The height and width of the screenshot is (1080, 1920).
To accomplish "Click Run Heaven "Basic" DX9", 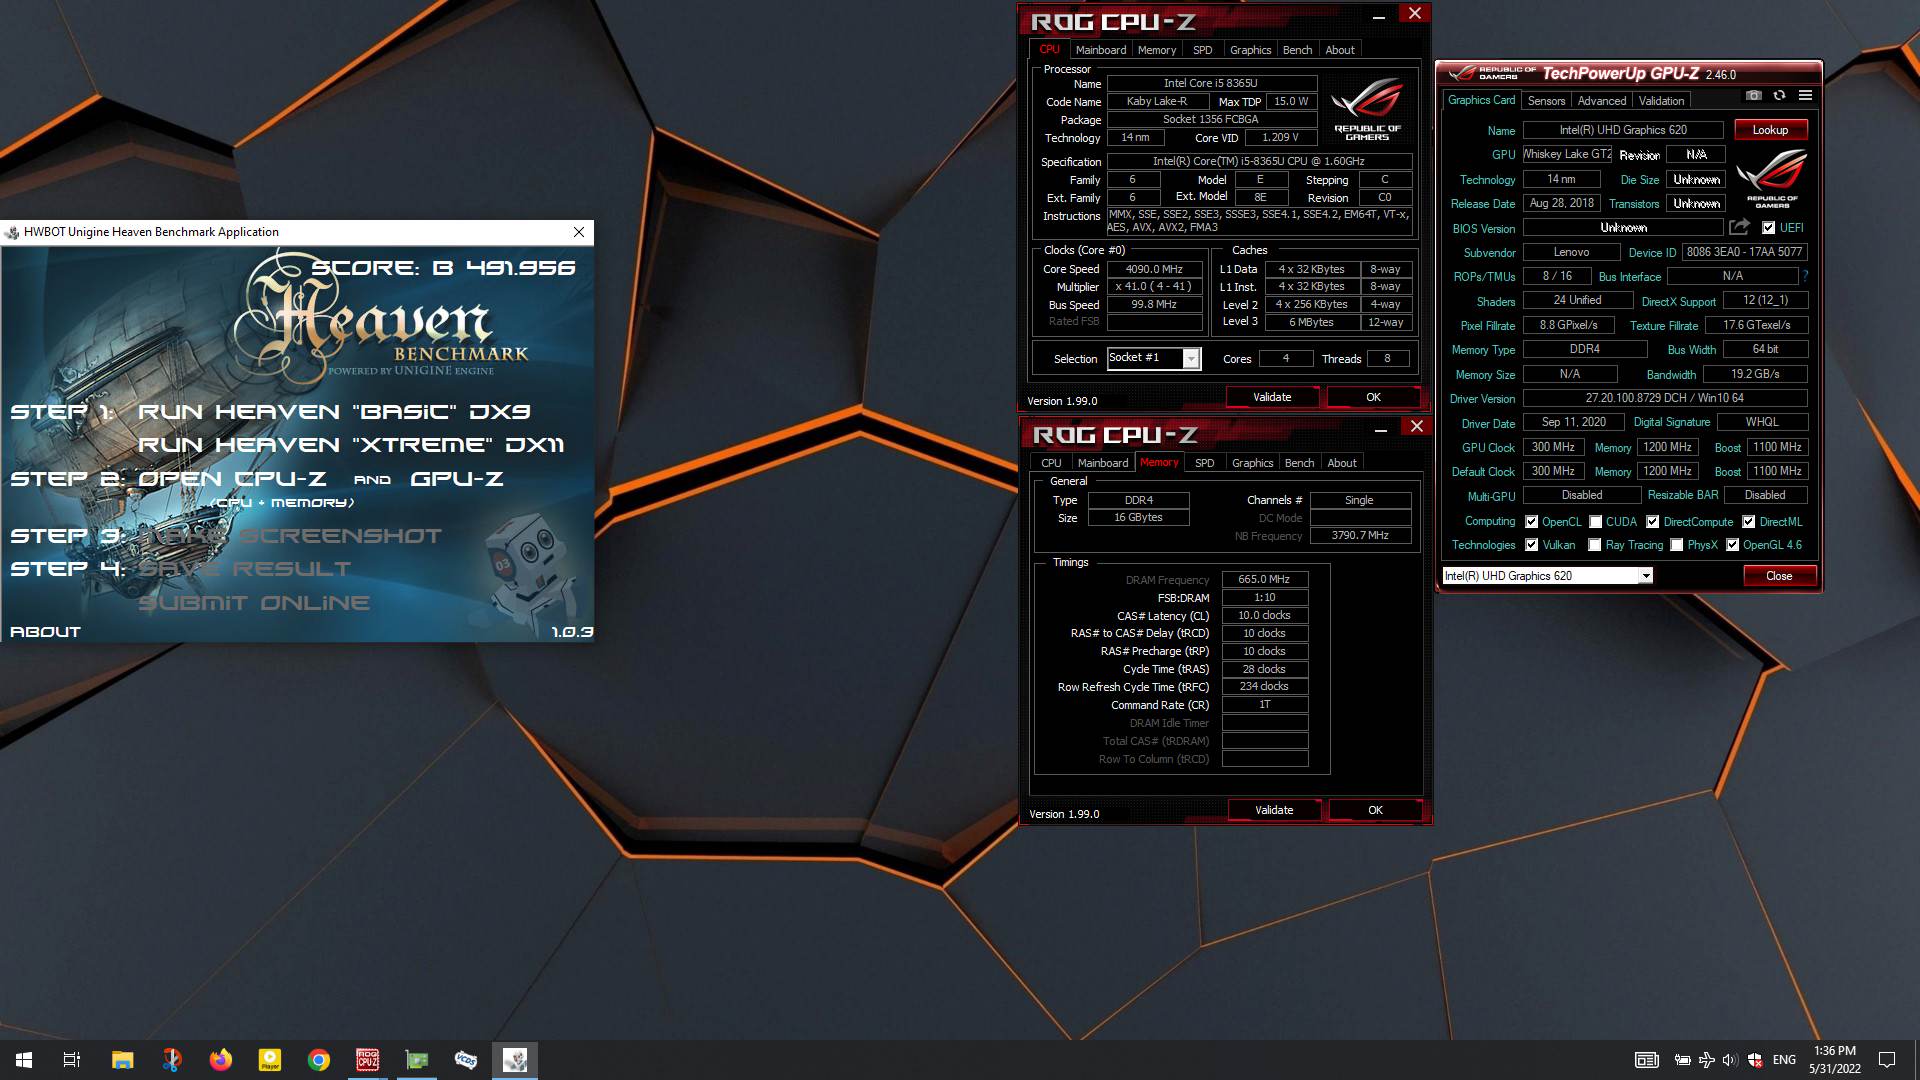I will [334, 412].
